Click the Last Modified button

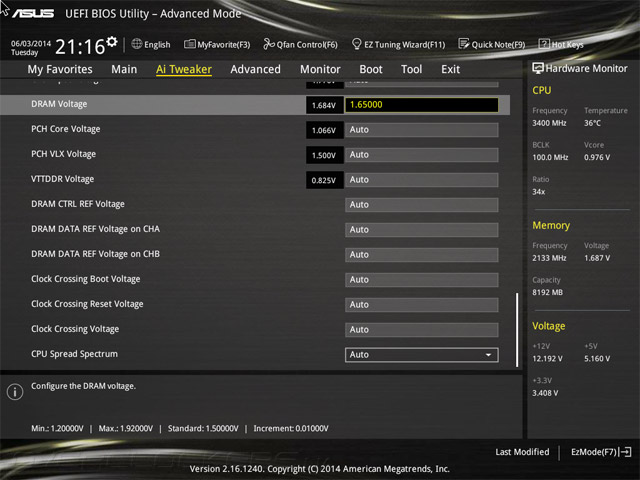point(522,452)
